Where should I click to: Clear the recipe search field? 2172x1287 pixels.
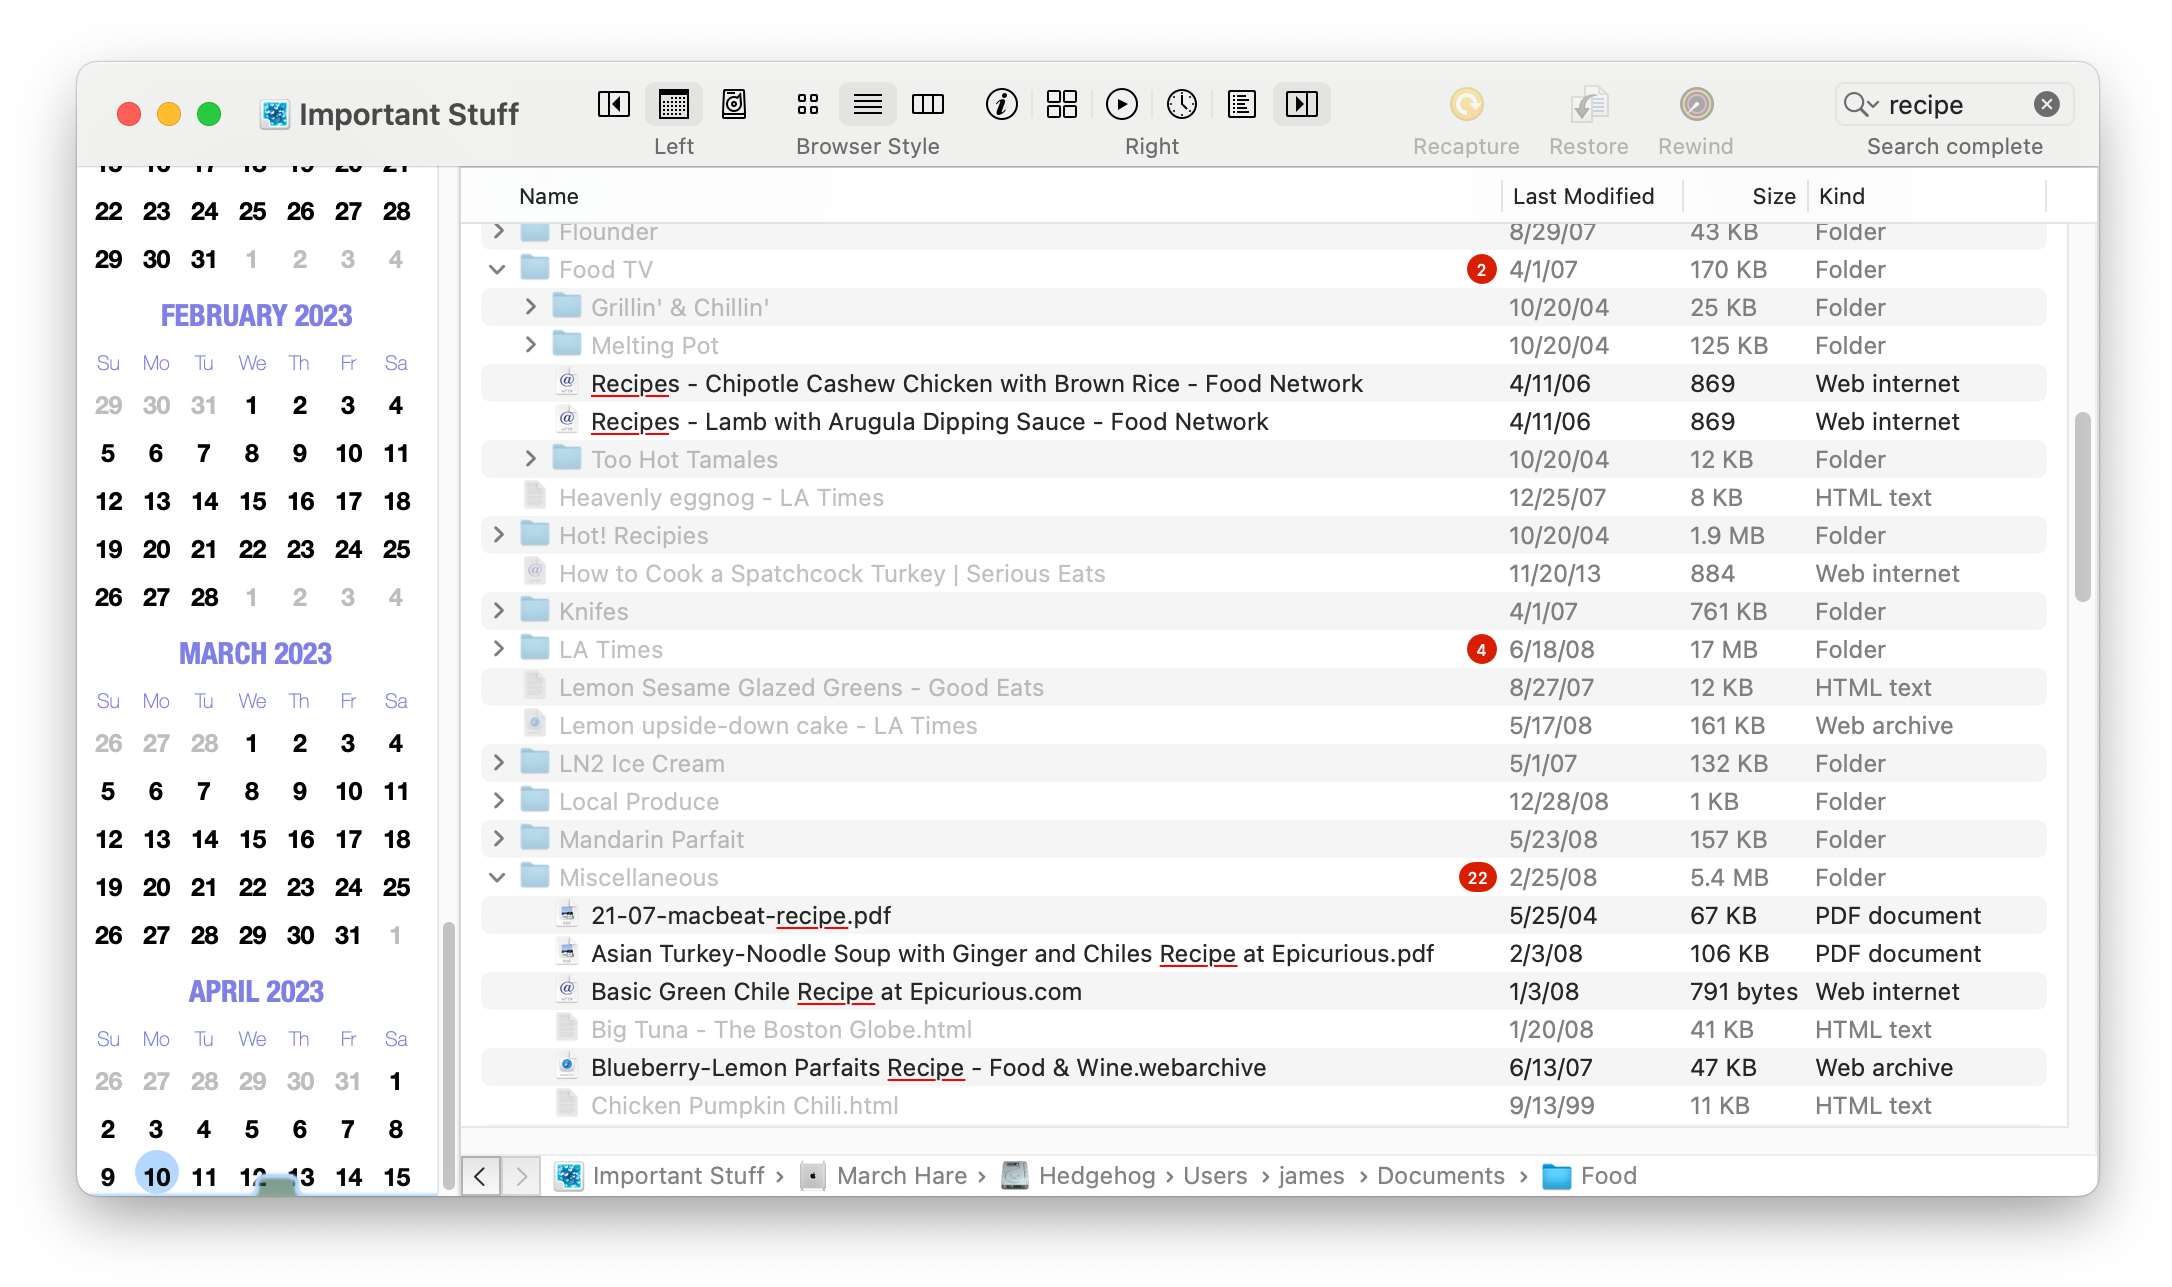pyautogui.click(x=2047, y=104)
